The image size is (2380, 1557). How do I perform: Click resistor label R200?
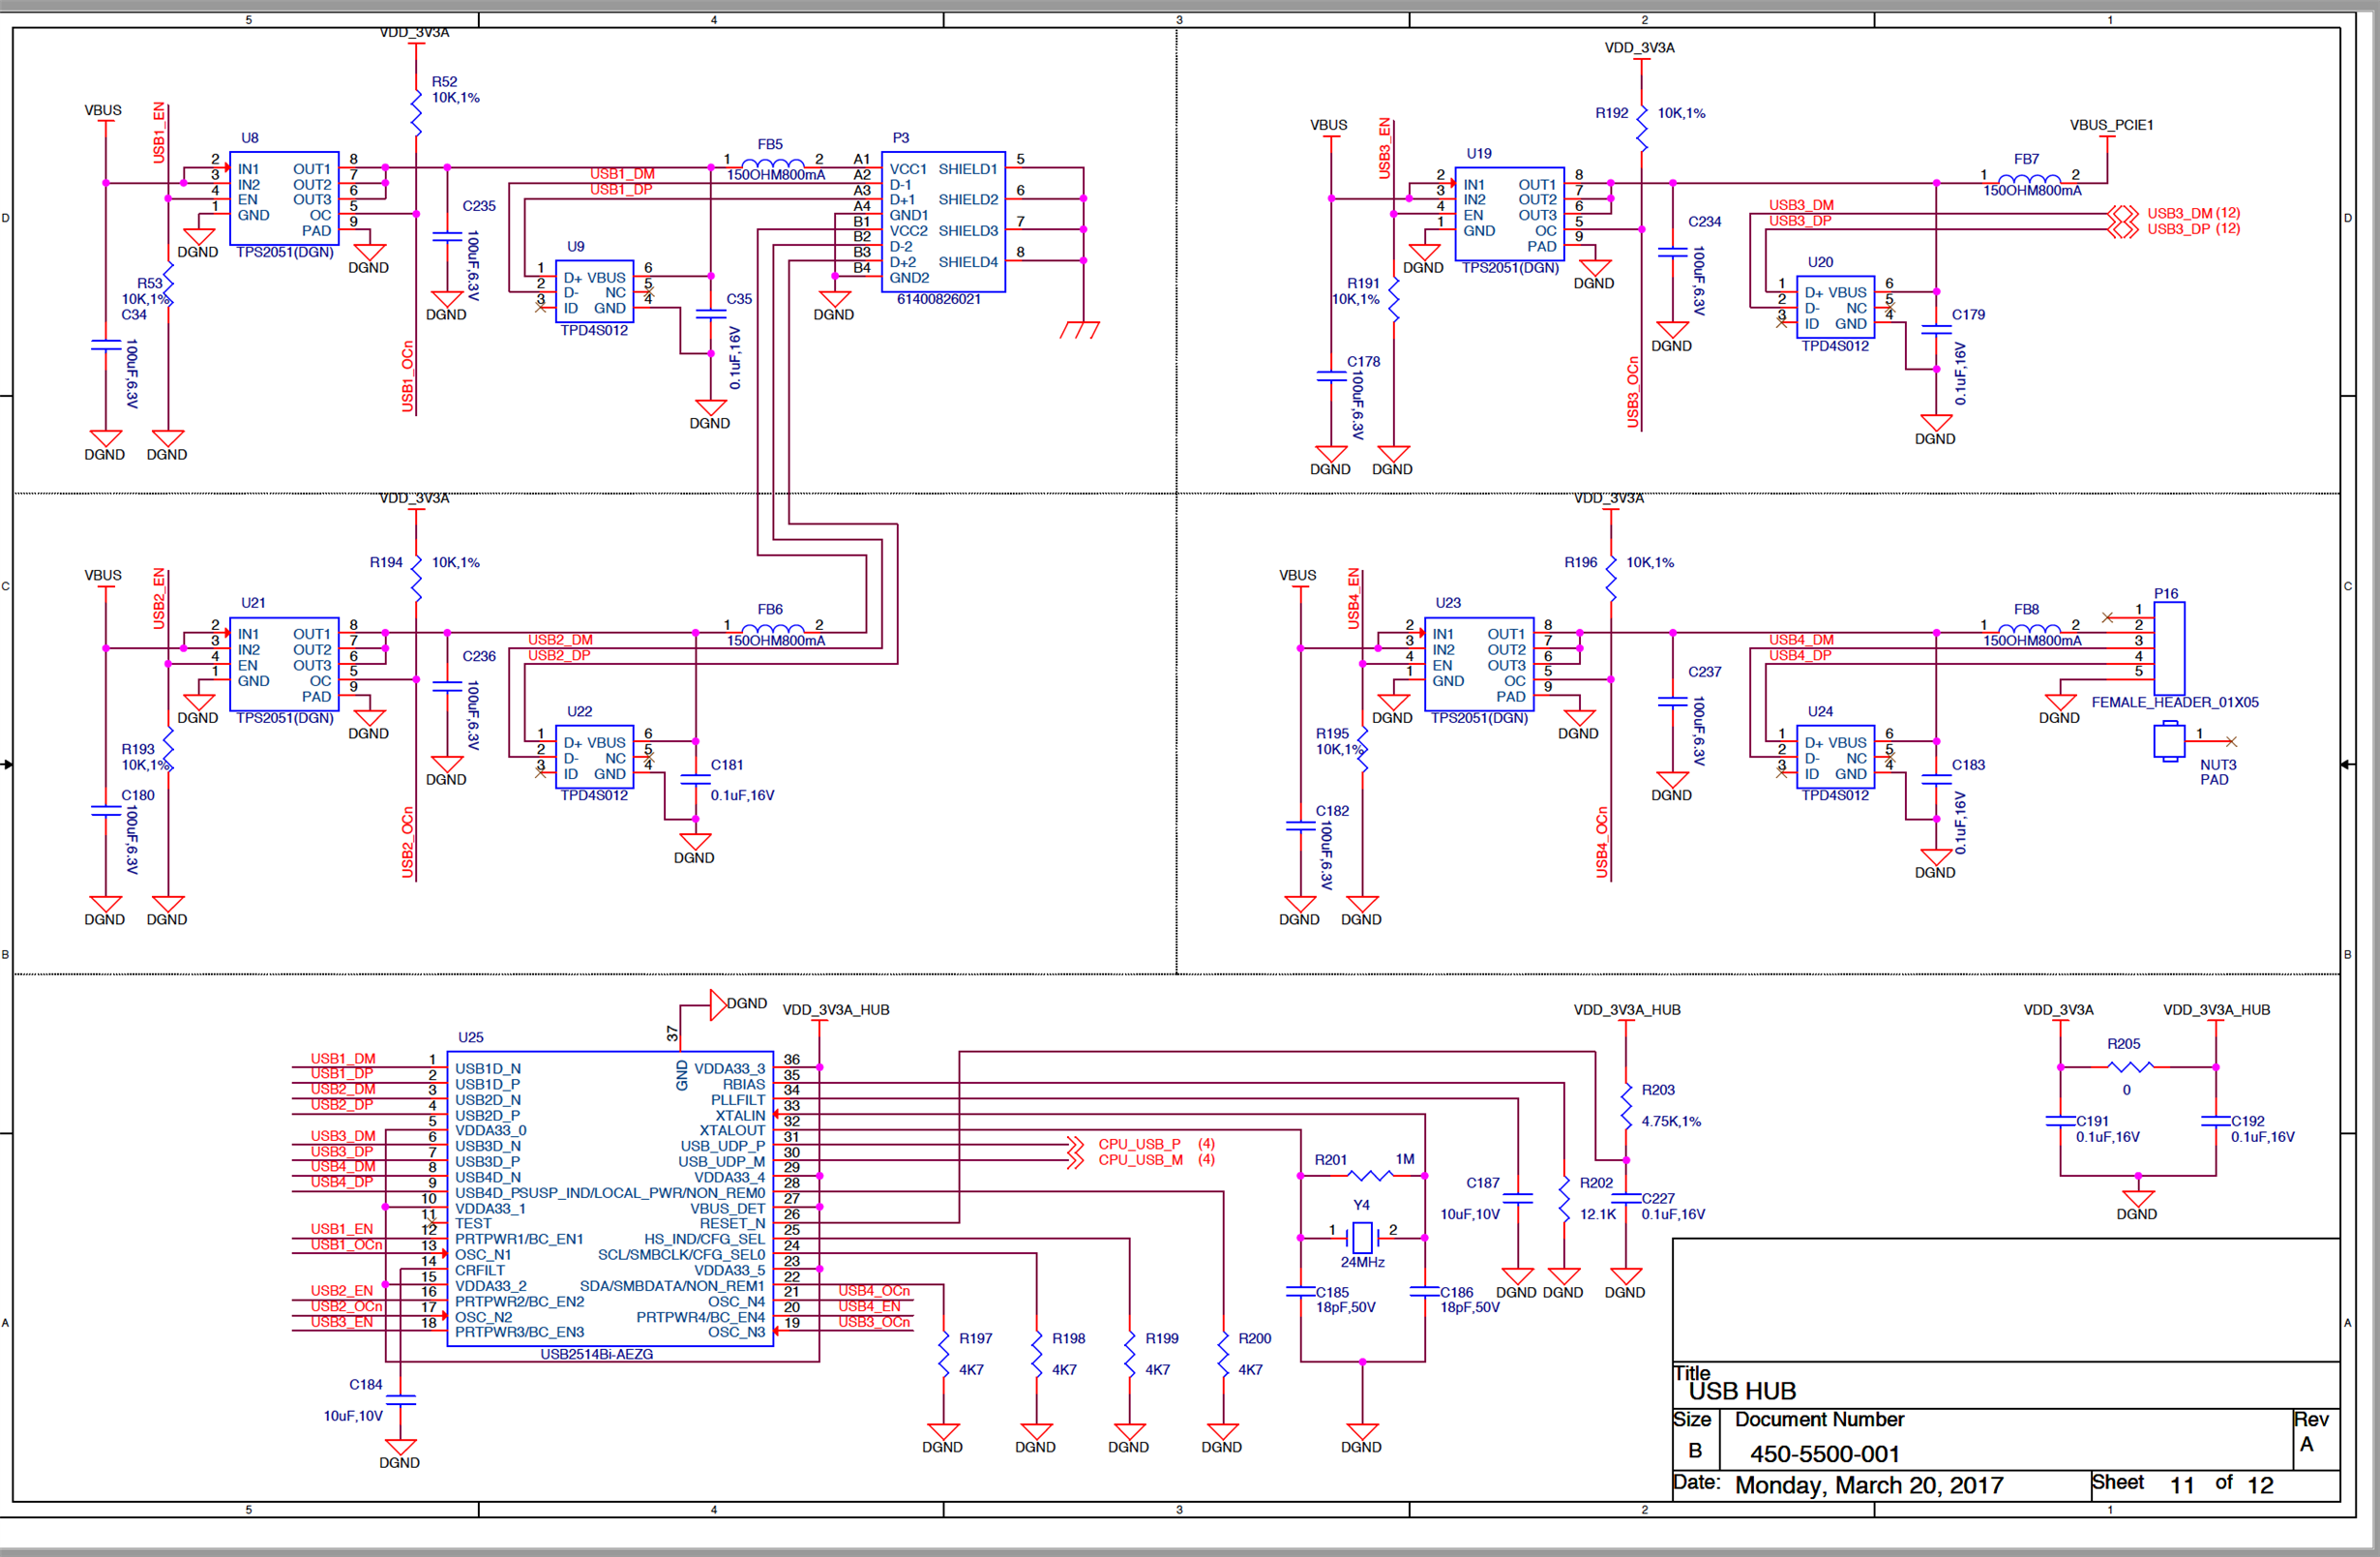(x=1254, y=1338)
